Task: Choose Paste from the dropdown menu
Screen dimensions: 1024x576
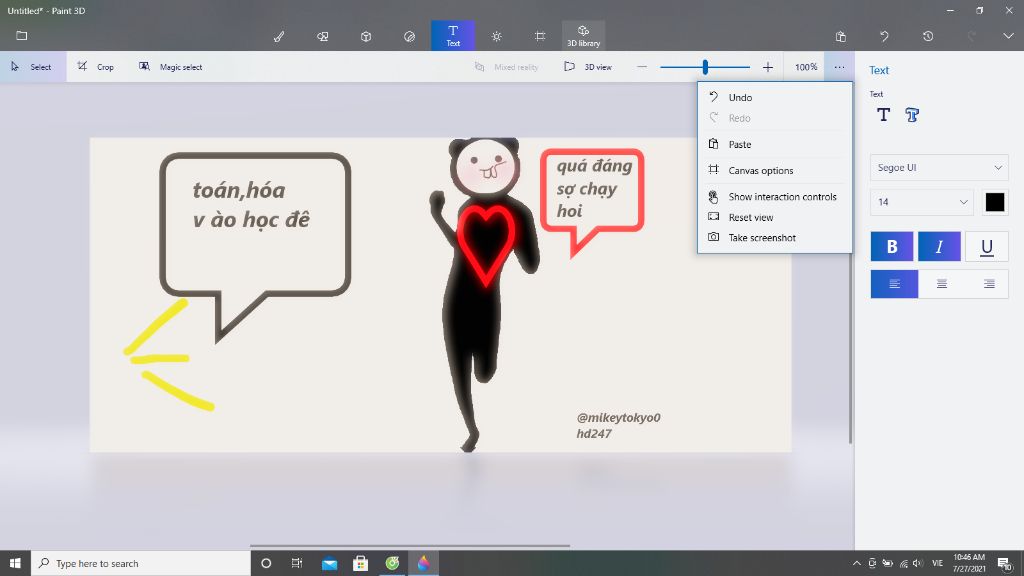Action: click(x=775, y=144)
